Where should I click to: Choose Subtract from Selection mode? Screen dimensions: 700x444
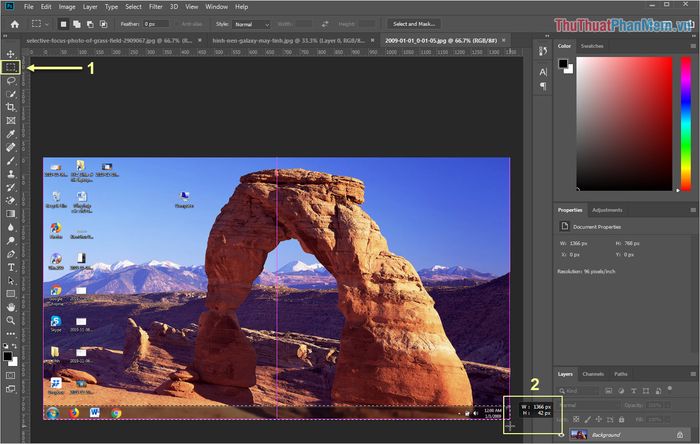pyautogui.click(x=90, y=24)
